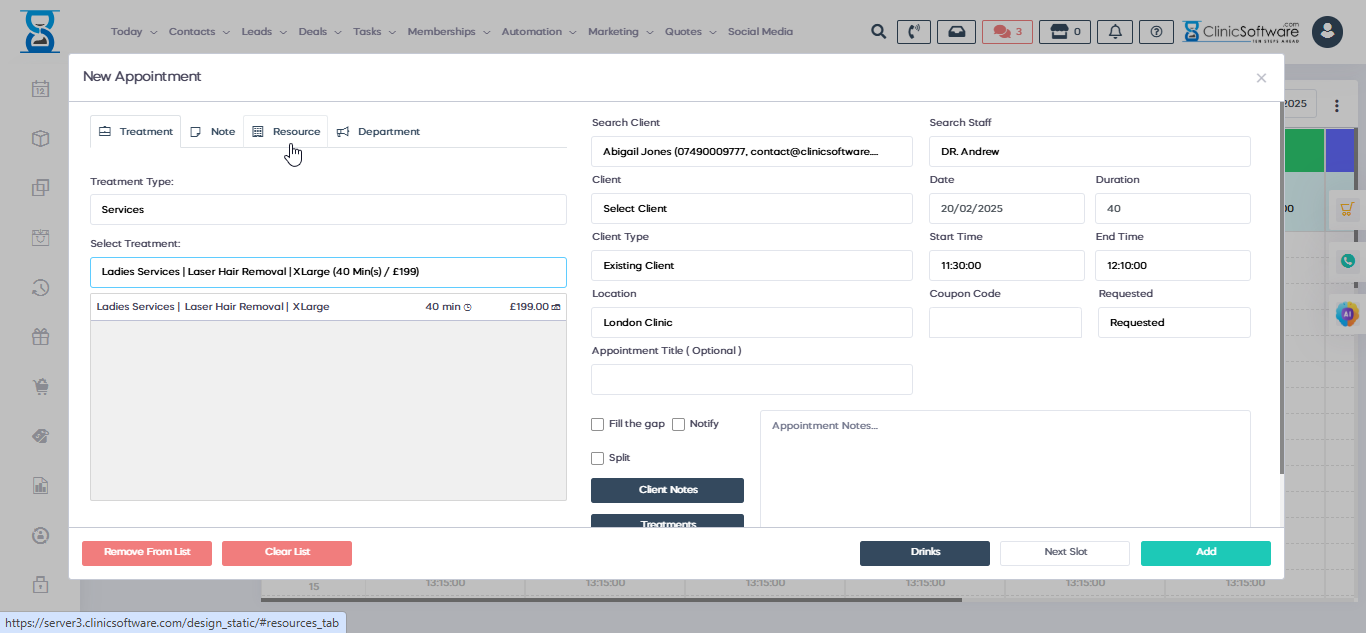Tick the Notify checkbox
The height and width of the screenshot is (633, 1366).
679,424
